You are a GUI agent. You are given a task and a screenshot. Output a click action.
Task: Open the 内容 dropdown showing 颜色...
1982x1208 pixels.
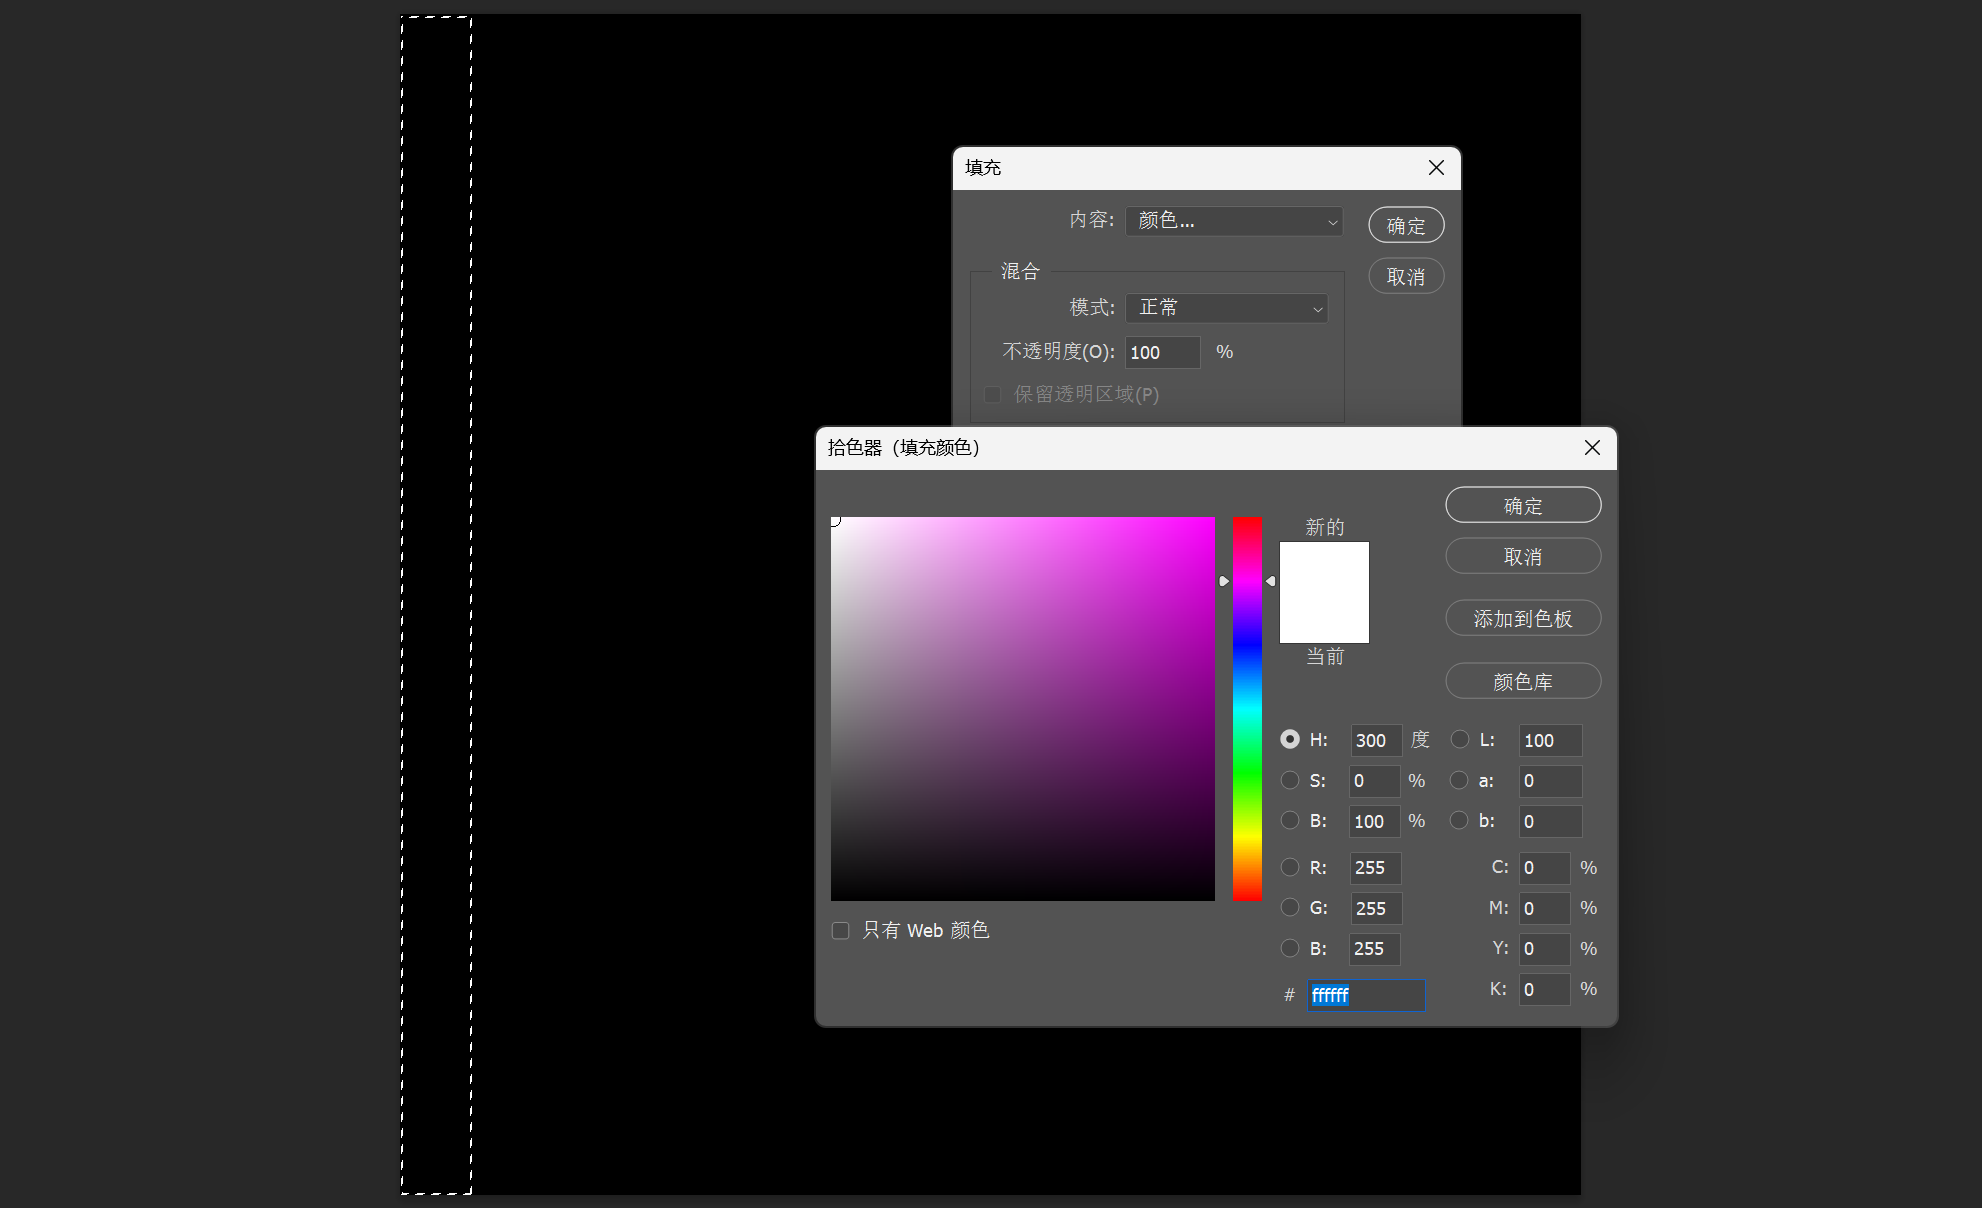click(x=1233, y=221)
